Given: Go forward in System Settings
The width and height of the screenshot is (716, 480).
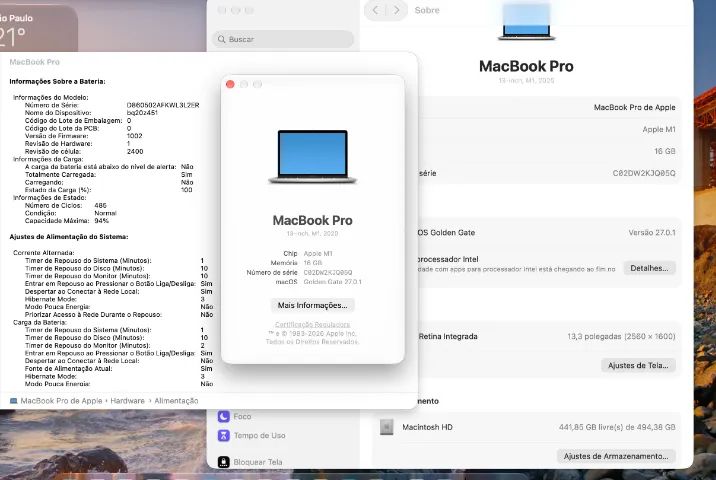Looking at the screenshot, I should [396, 10].
